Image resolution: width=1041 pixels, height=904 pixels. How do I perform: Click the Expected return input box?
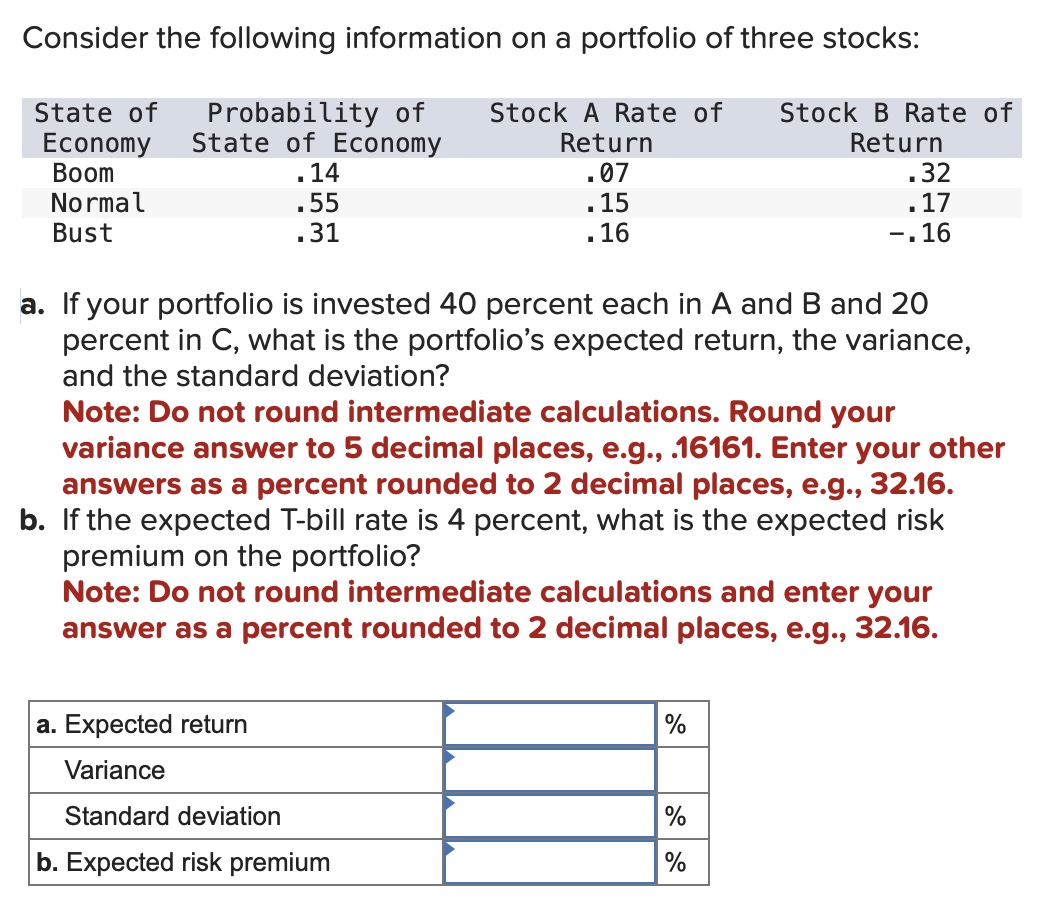point(550,724)
